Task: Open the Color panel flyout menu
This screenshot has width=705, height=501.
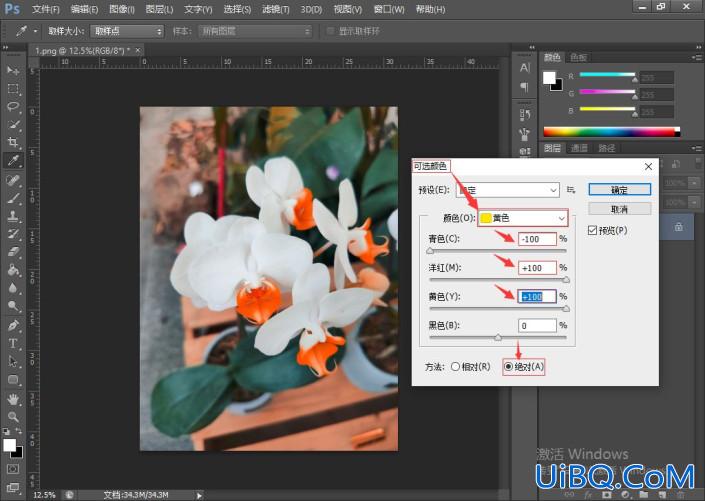Action: tap(697, 57)
